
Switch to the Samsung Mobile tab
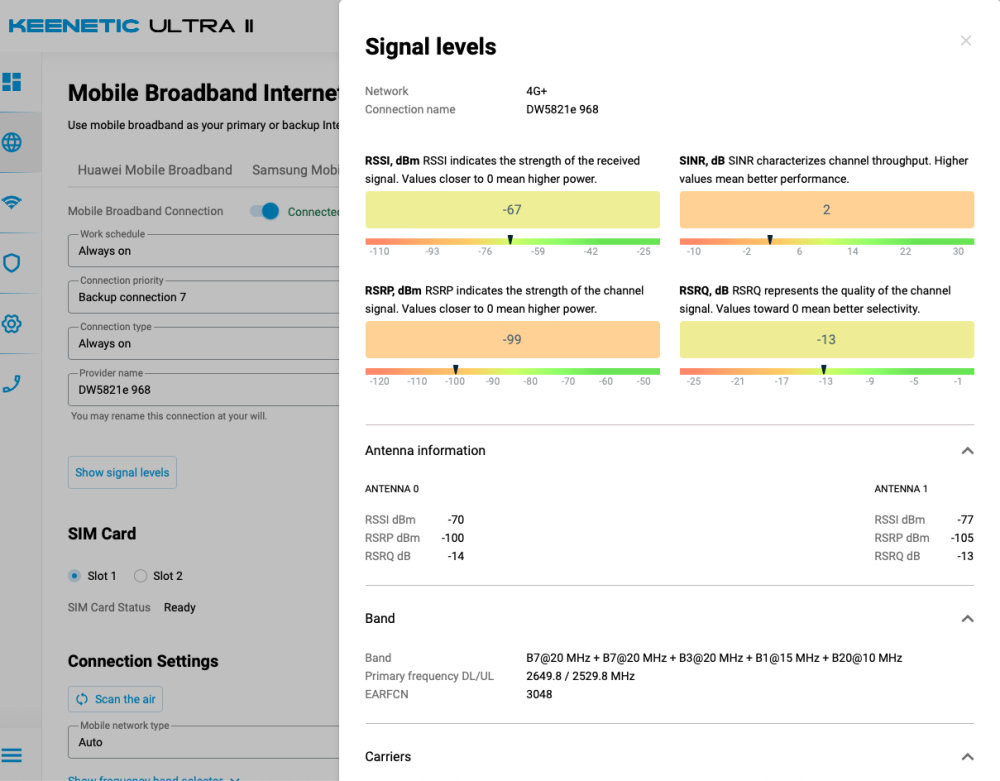click(295, 170)
